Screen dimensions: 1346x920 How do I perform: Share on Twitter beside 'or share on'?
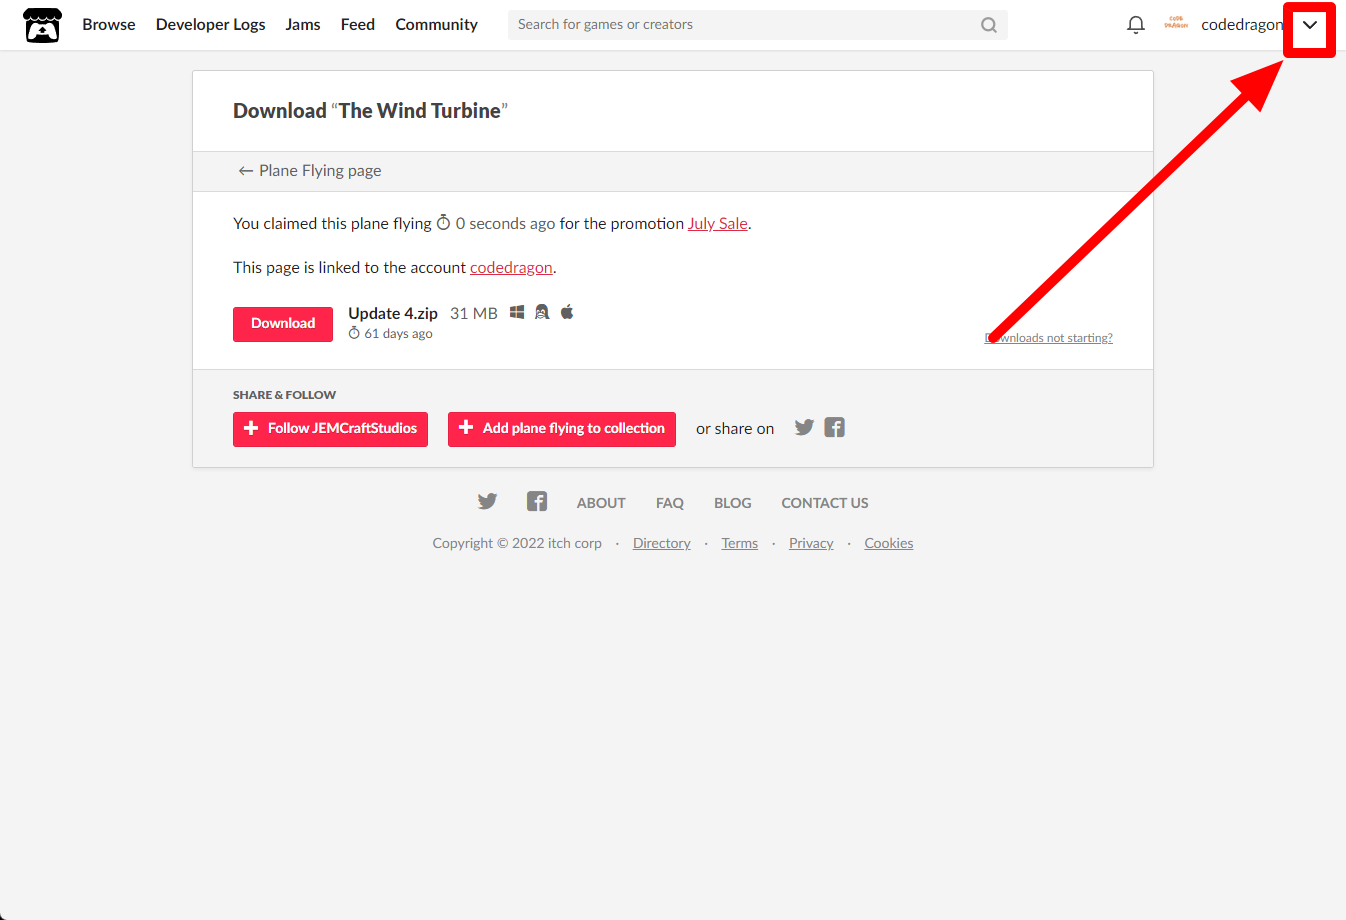pos(804,428)
